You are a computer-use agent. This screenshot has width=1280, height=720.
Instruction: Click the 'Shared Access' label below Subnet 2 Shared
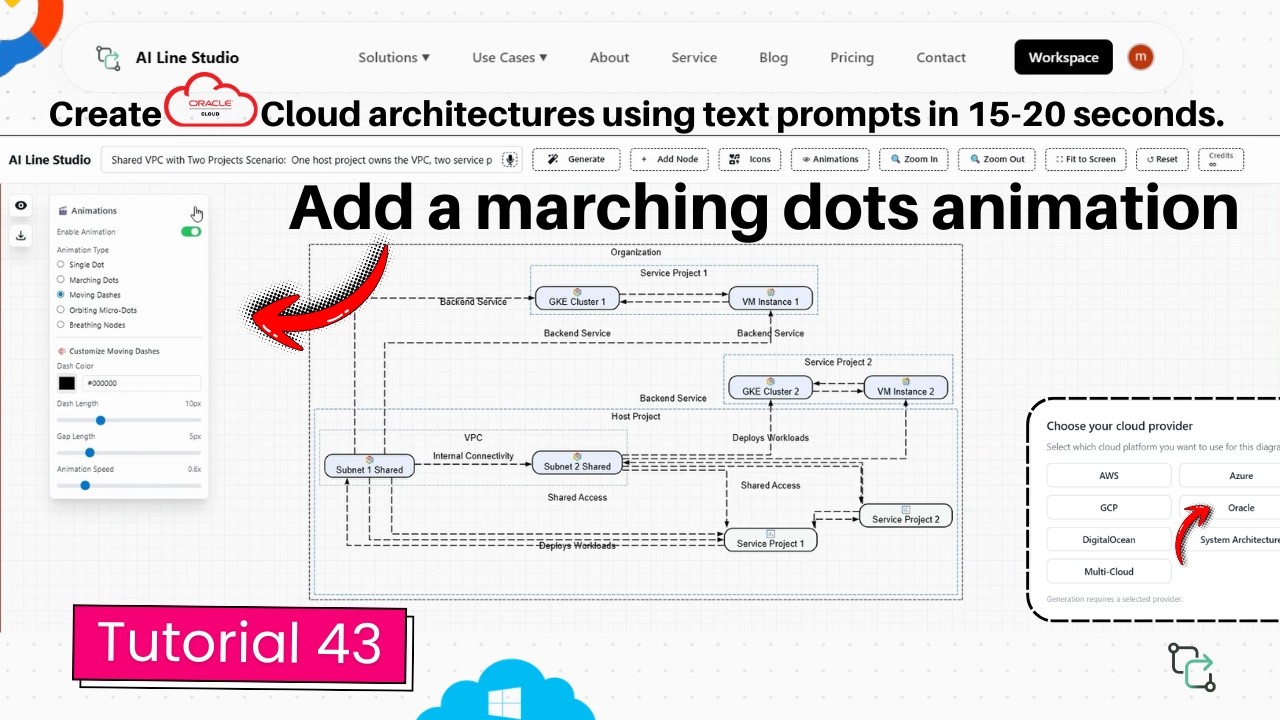click(577, 497)
